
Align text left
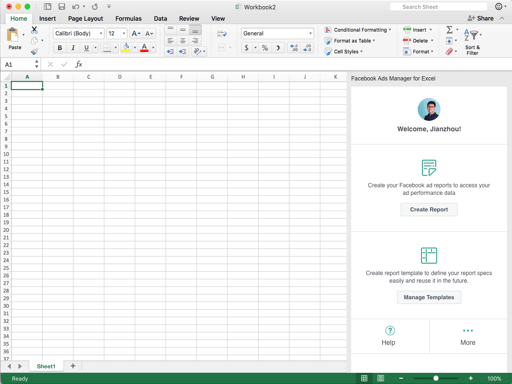[170, 41]
